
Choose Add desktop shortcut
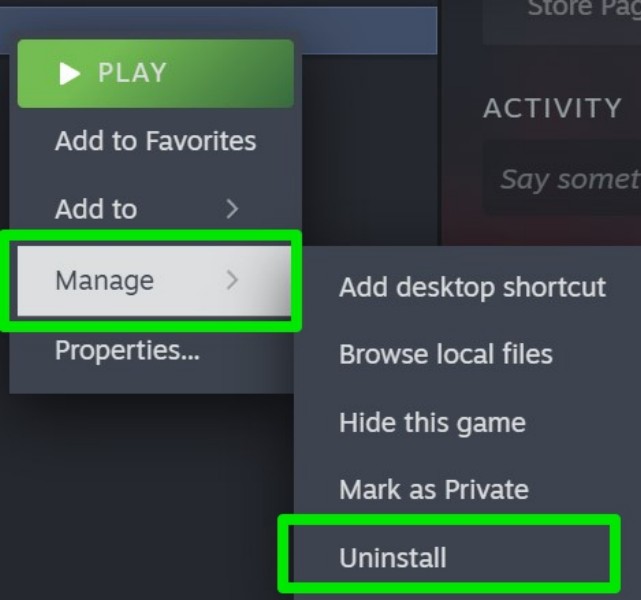[x=472, y=288]
